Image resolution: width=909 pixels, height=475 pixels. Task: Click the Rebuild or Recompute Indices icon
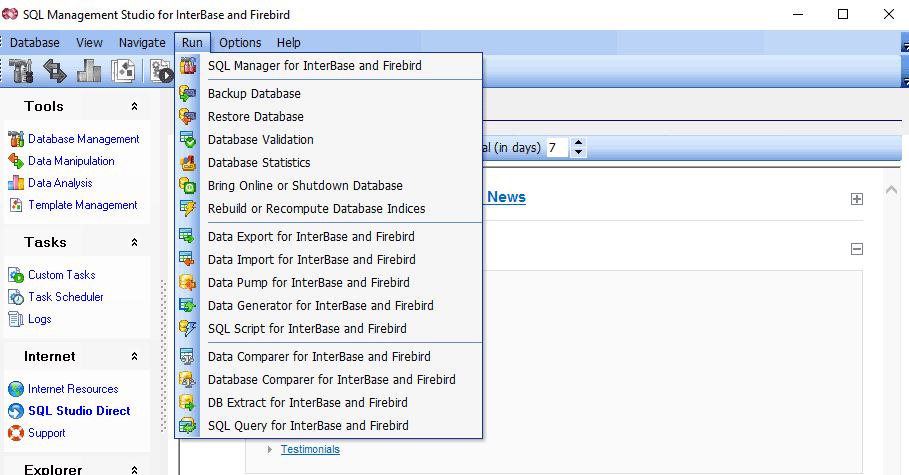point(187,209)
